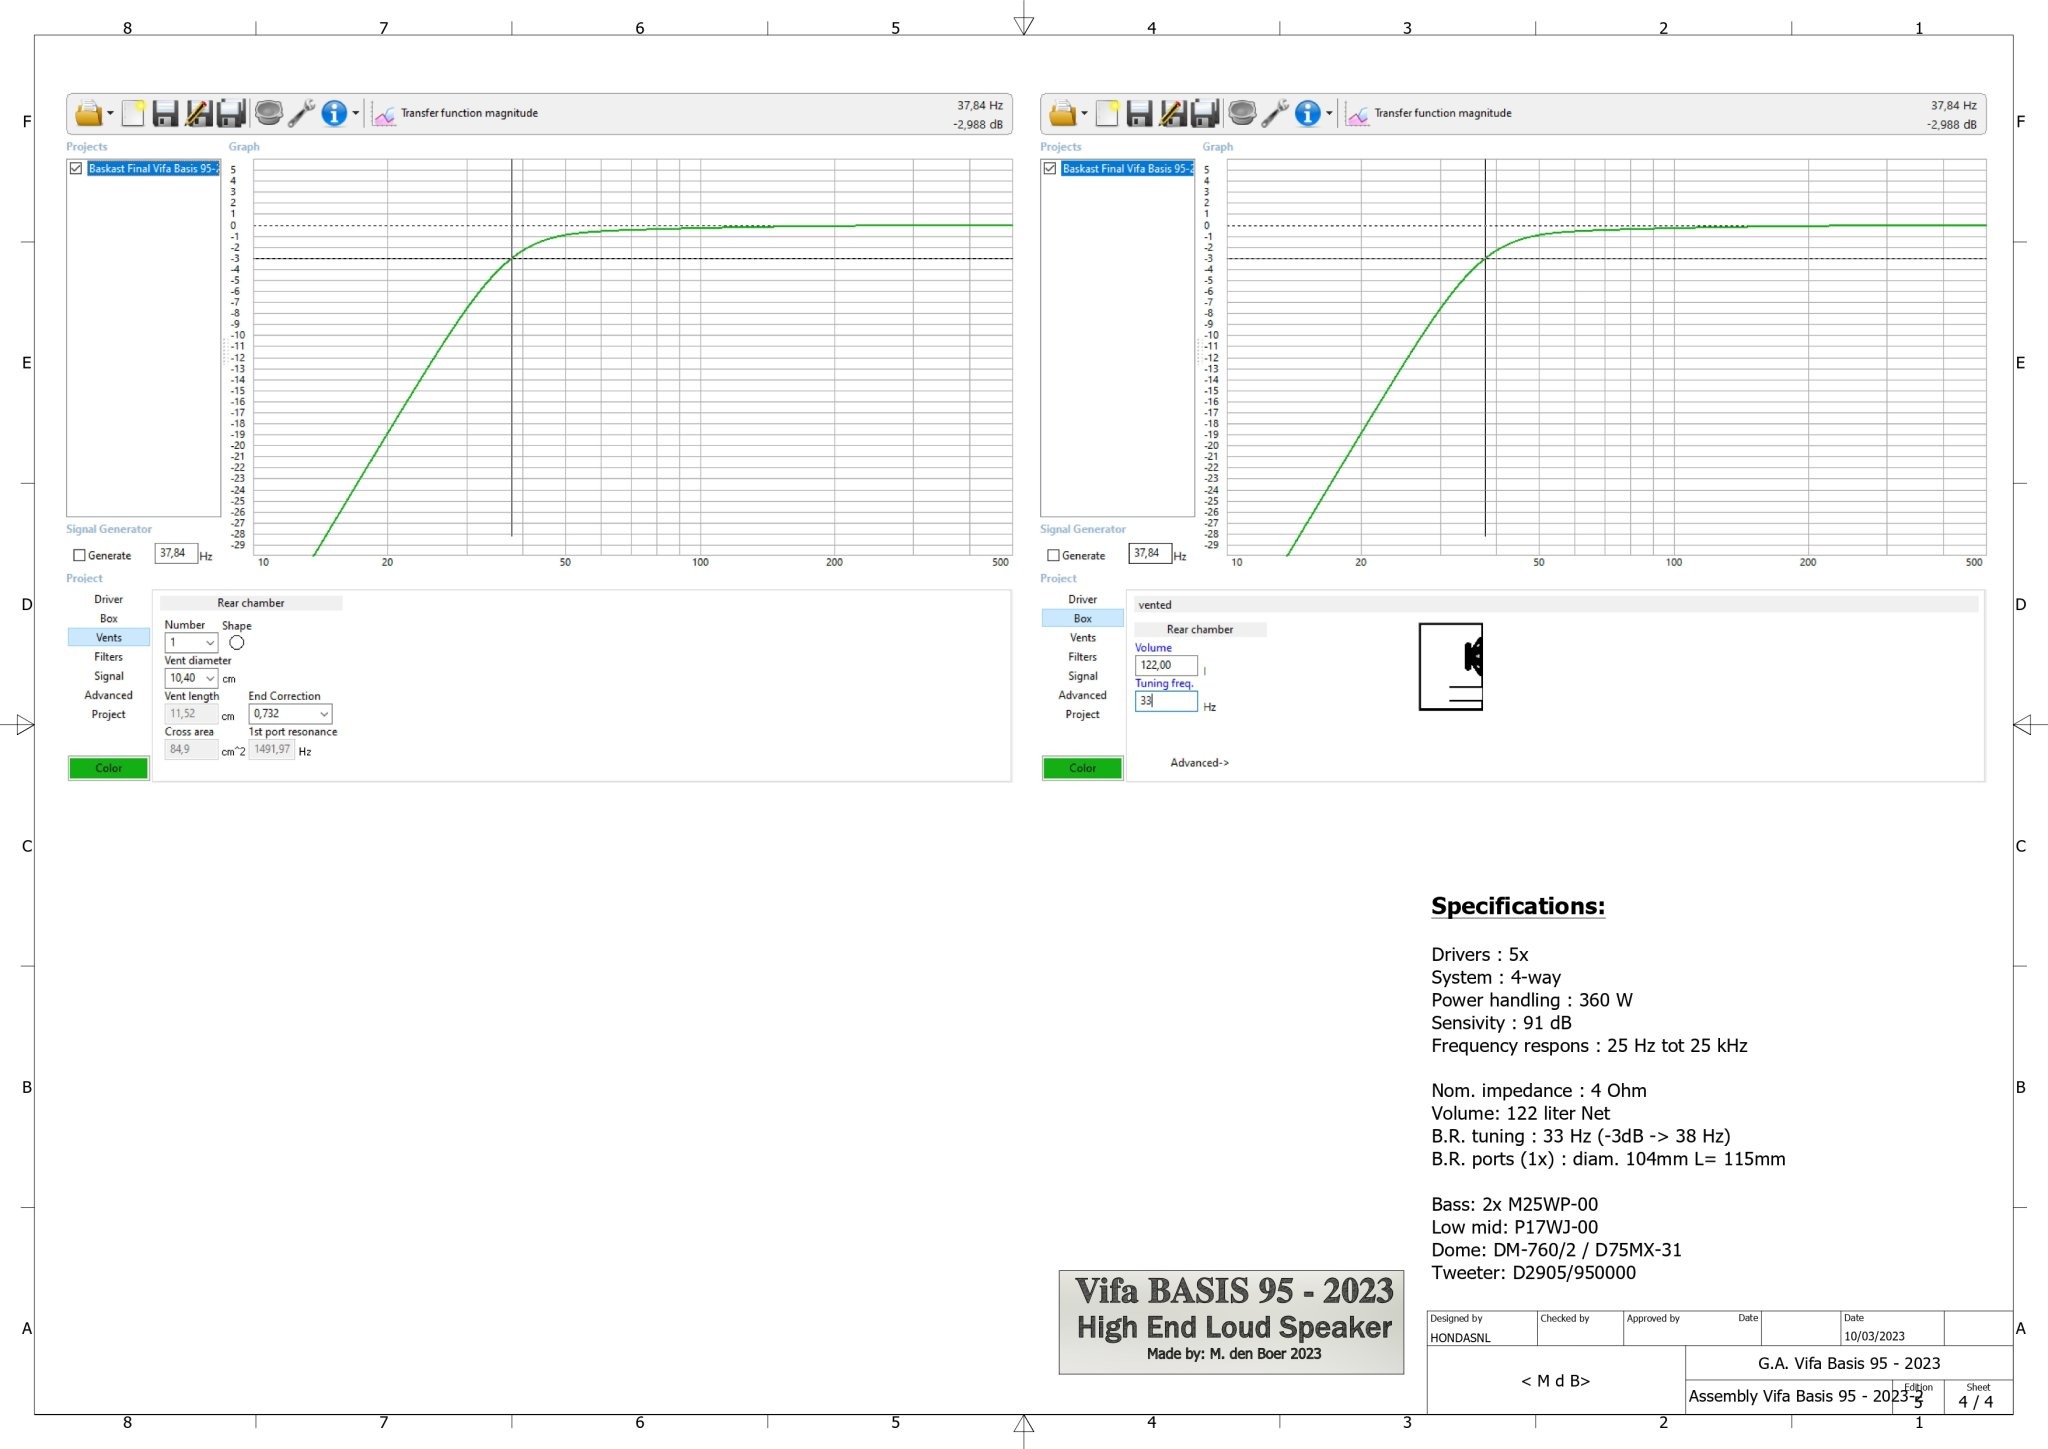The height and width of the screenshot is (1449, 2048).
Task: Select Advanced tab in Vents-settings window
Action: click(109, 695)
